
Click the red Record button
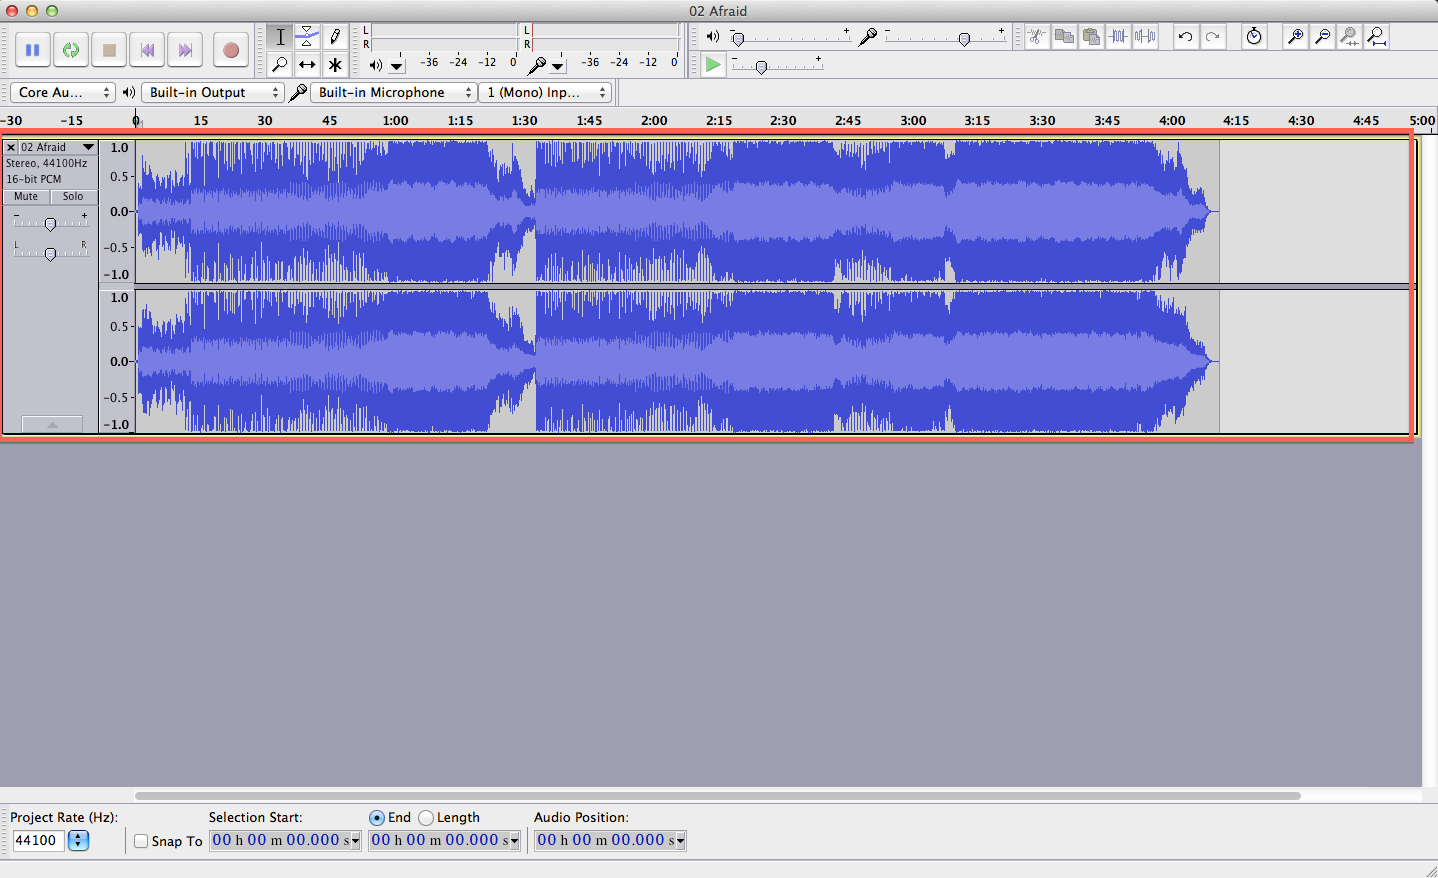[x=231, y=50]
